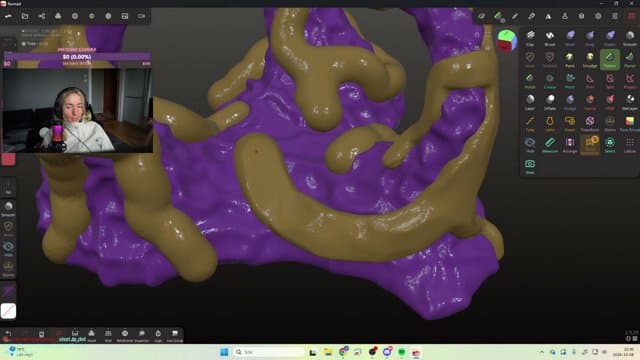Choose the Insert tool

(570, 123)
